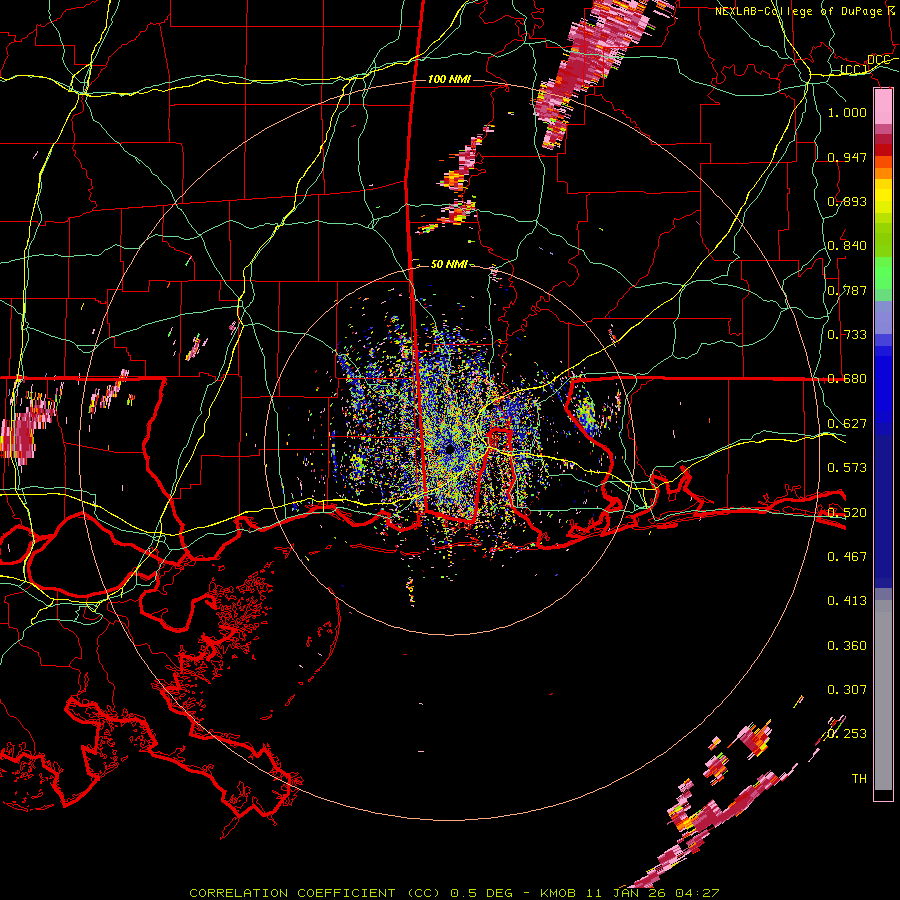
Task: Click the DCC label above the legend
Action: pyautogui.click(x=878, y=60)
